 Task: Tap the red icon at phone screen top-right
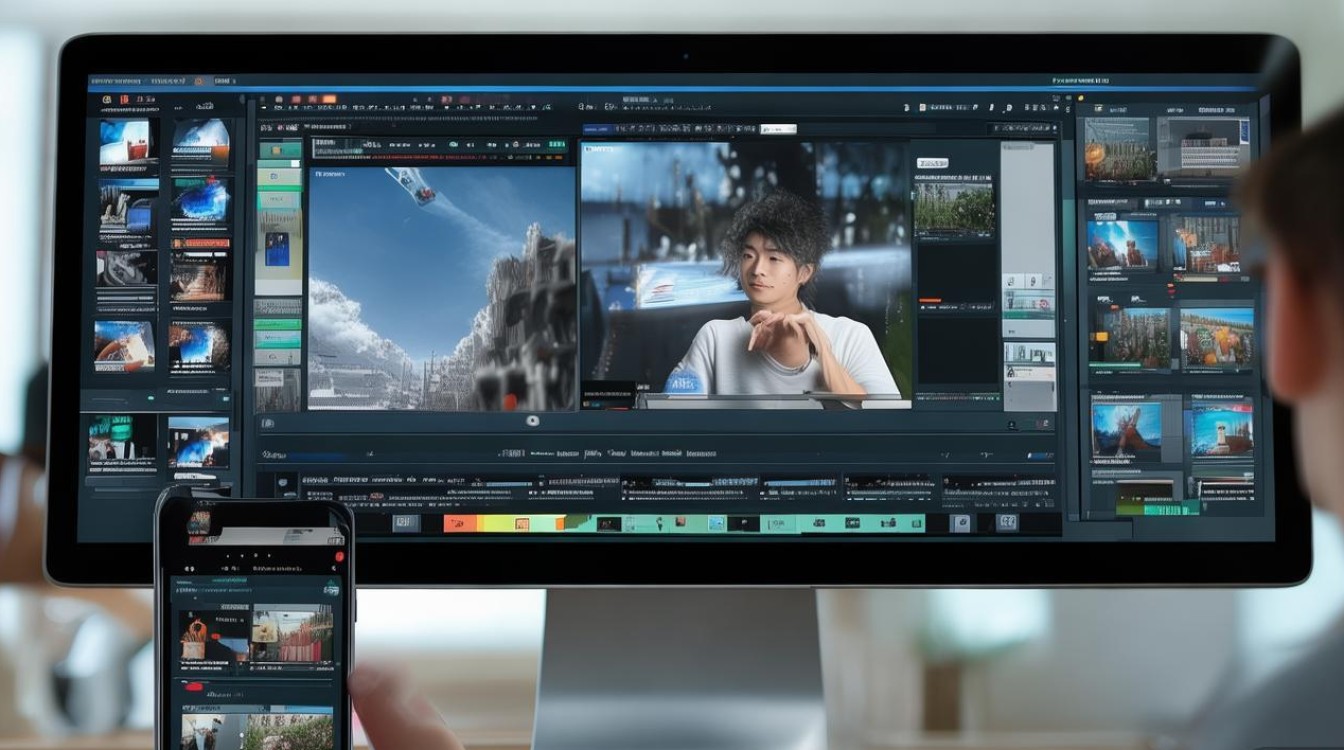pyautogui.click(x=339, y=557)
